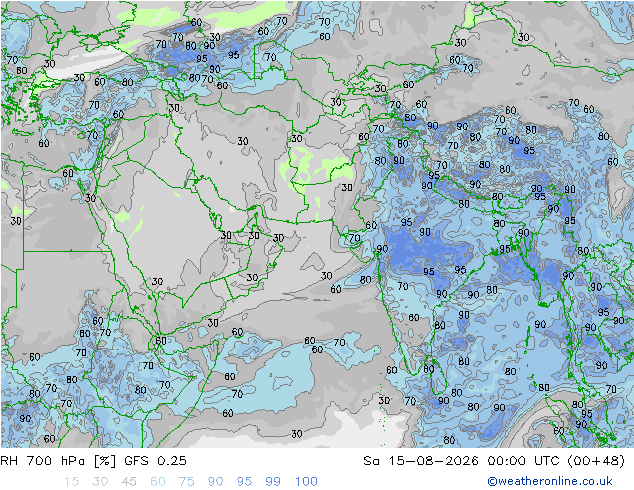Image resolution: width=634 pixels, height=490 pixels.
Task: Pick the 75 value in the color legend
Action: [x=187, y=481]
